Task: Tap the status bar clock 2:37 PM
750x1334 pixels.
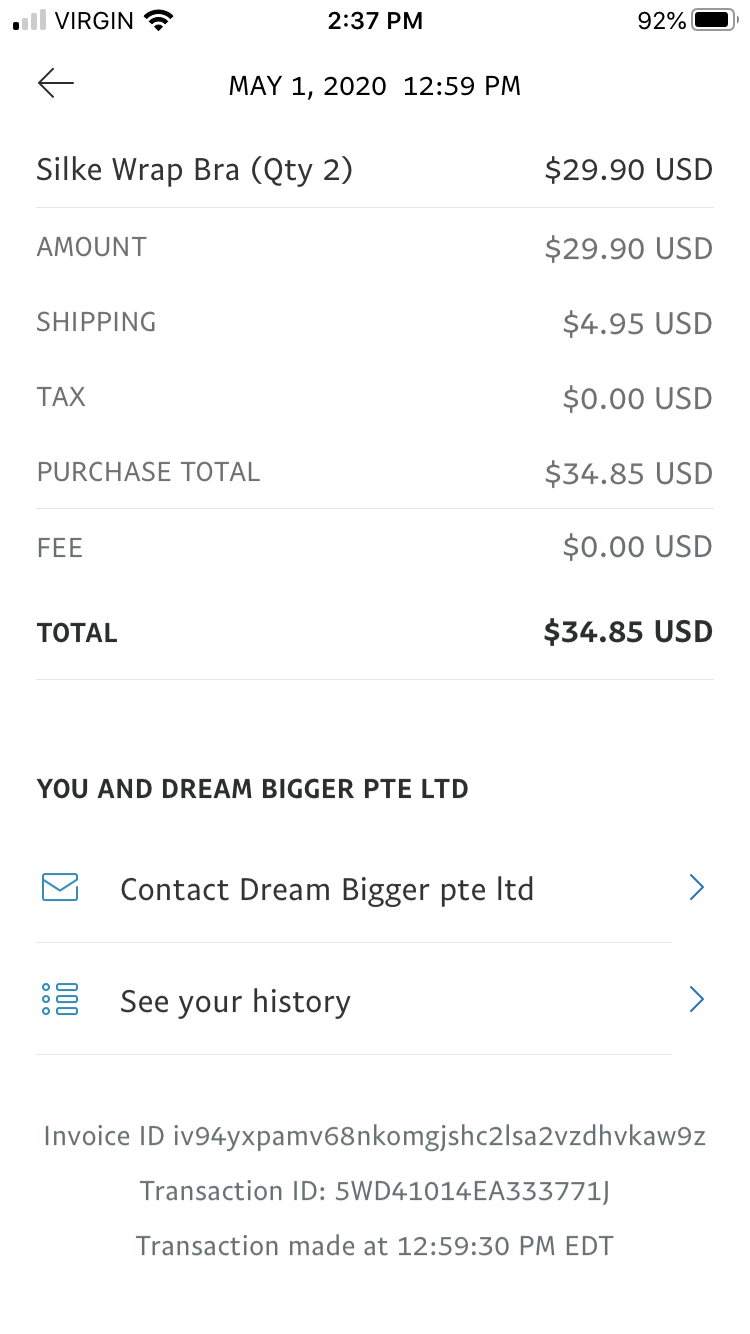Action: [375, 20]
